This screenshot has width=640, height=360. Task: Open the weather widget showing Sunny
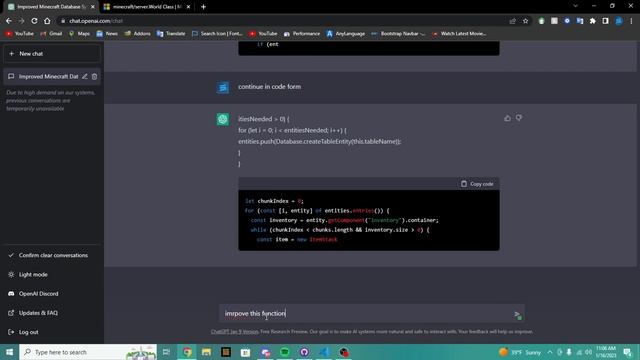(x=520, y=352)
